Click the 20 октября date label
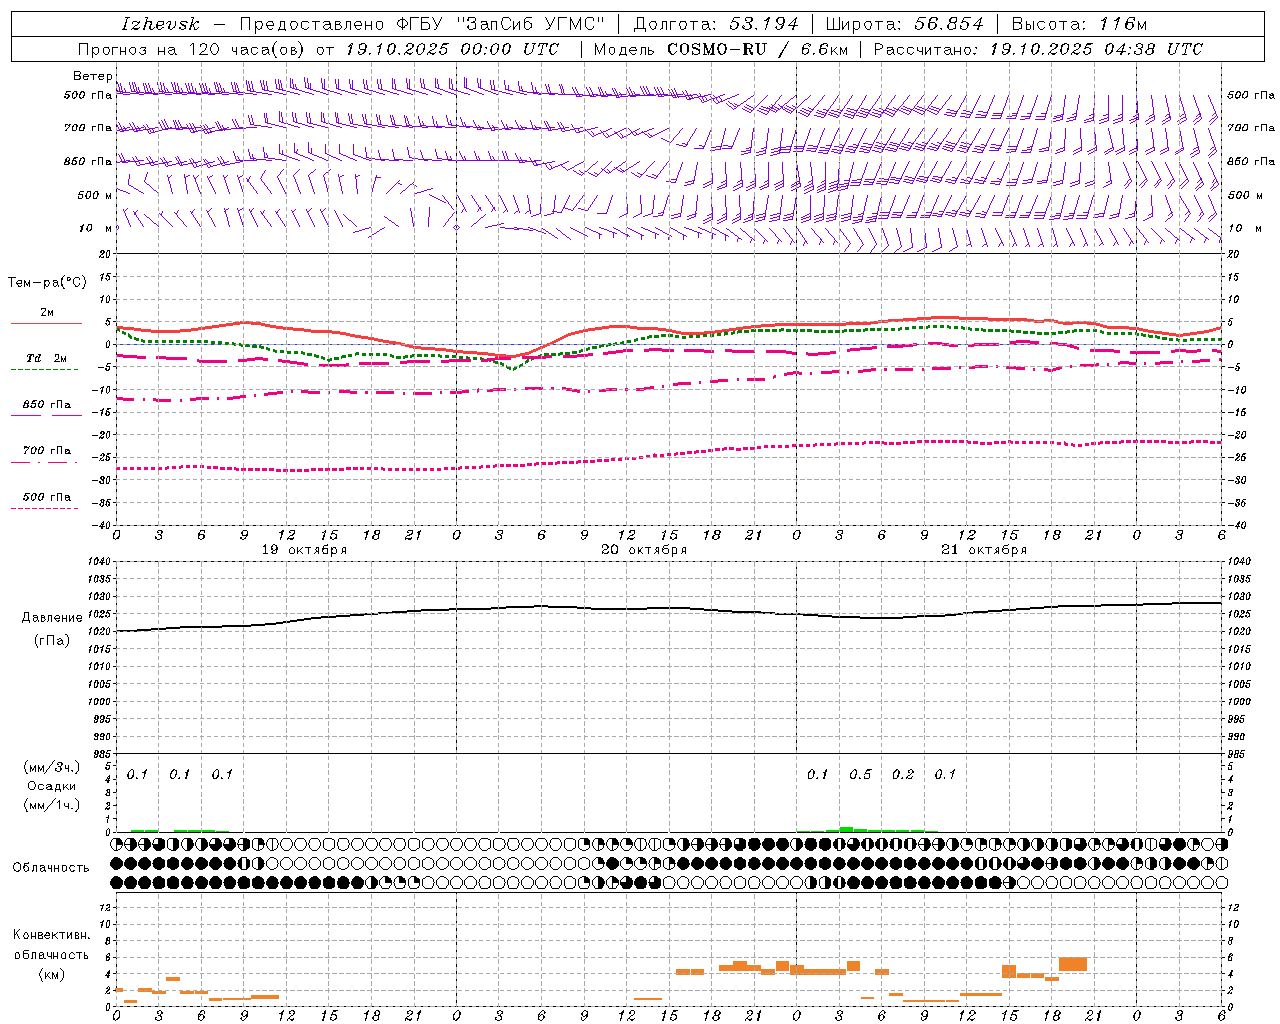Viewport: 1280px width, 1024px height. click(x=644, y=550)
